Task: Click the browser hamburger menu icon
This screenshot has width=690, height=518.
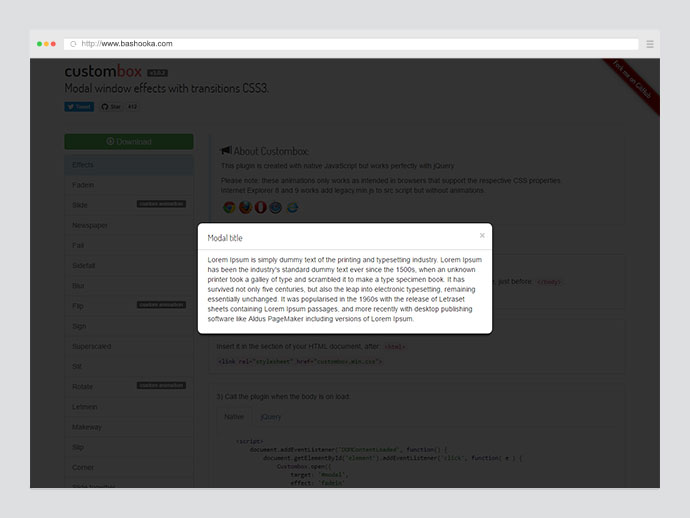Action: [650, 44]
